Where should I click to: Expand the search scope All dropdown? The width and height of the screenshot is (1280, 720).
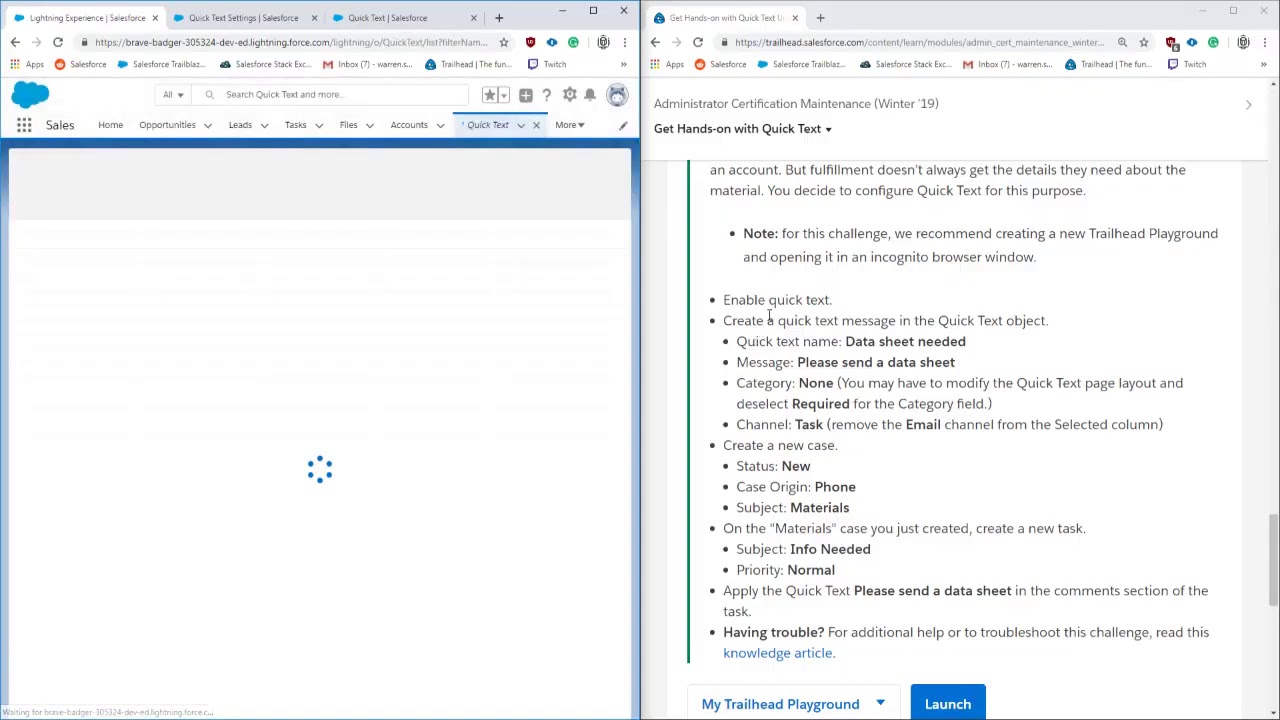click(173, 95)
